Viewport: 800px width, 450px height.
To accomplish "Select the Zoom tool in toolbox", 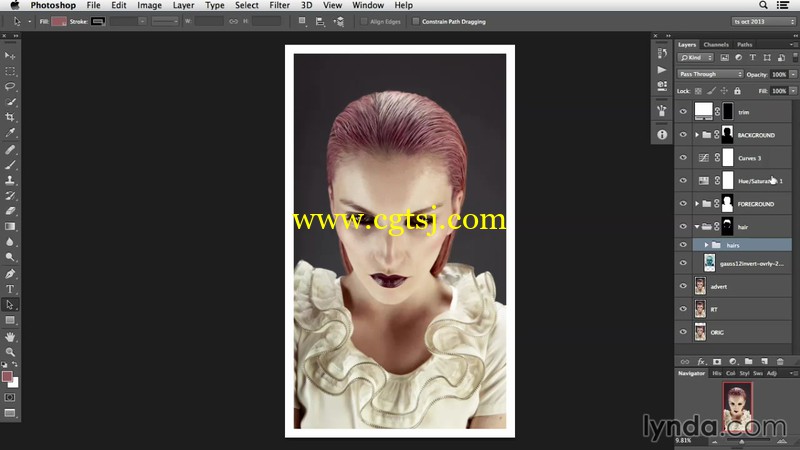I will [x=10, y=352].
